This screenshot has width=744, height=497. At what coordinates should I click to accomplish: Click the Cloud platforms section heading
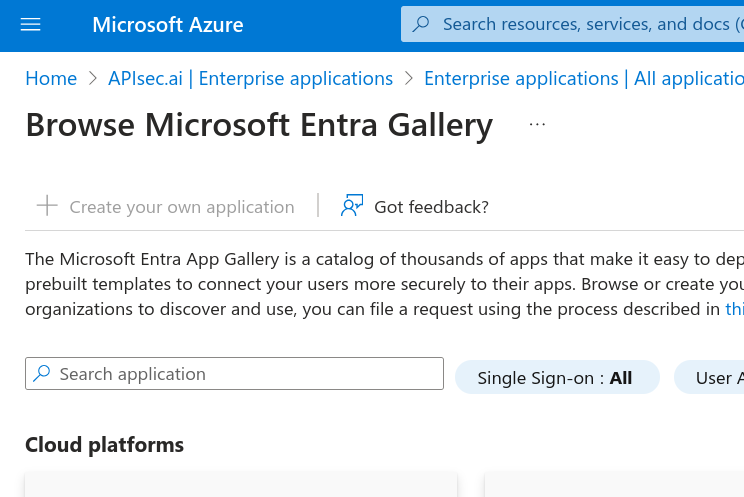[x=104, y=445]
